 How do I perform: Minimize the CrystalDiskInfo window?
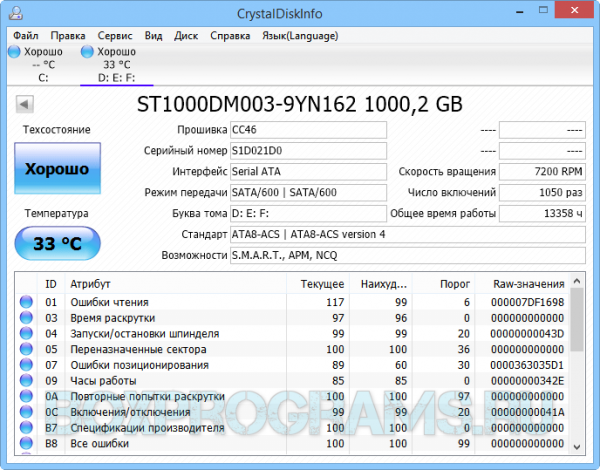tap(520, 11)
